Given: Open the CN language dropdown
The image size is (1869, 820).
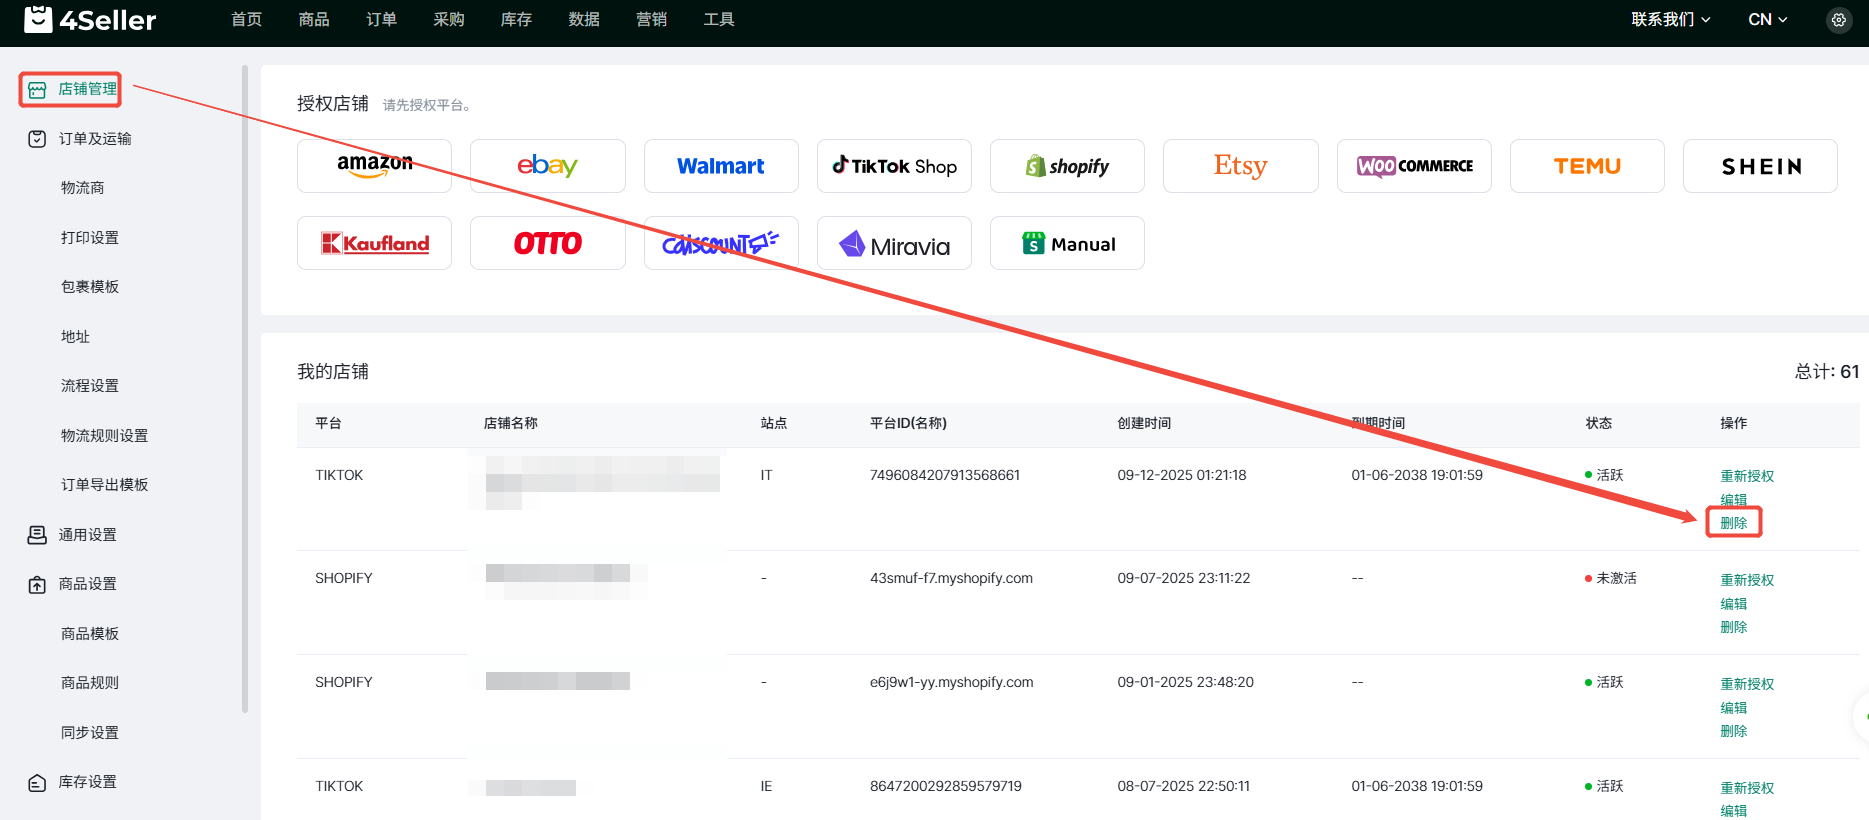Looking at the screenshot, I should (x=1767, y=20).
